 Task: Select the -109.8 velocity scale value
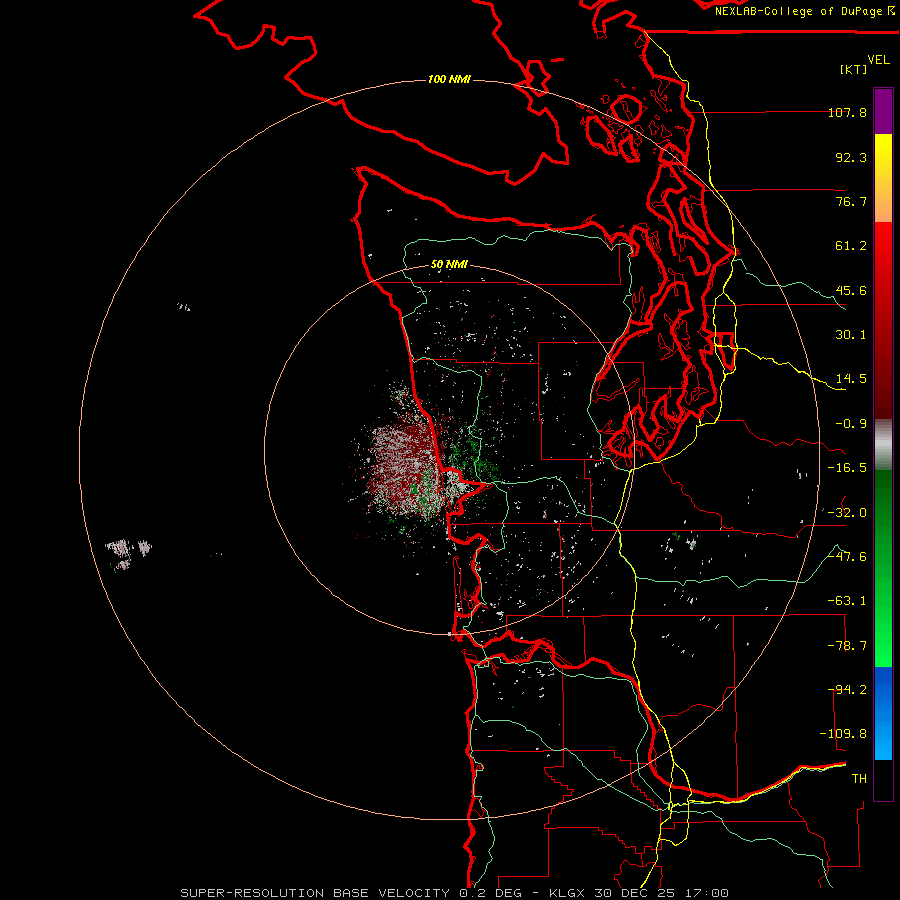pyautogui.click(x=843, y=734)
